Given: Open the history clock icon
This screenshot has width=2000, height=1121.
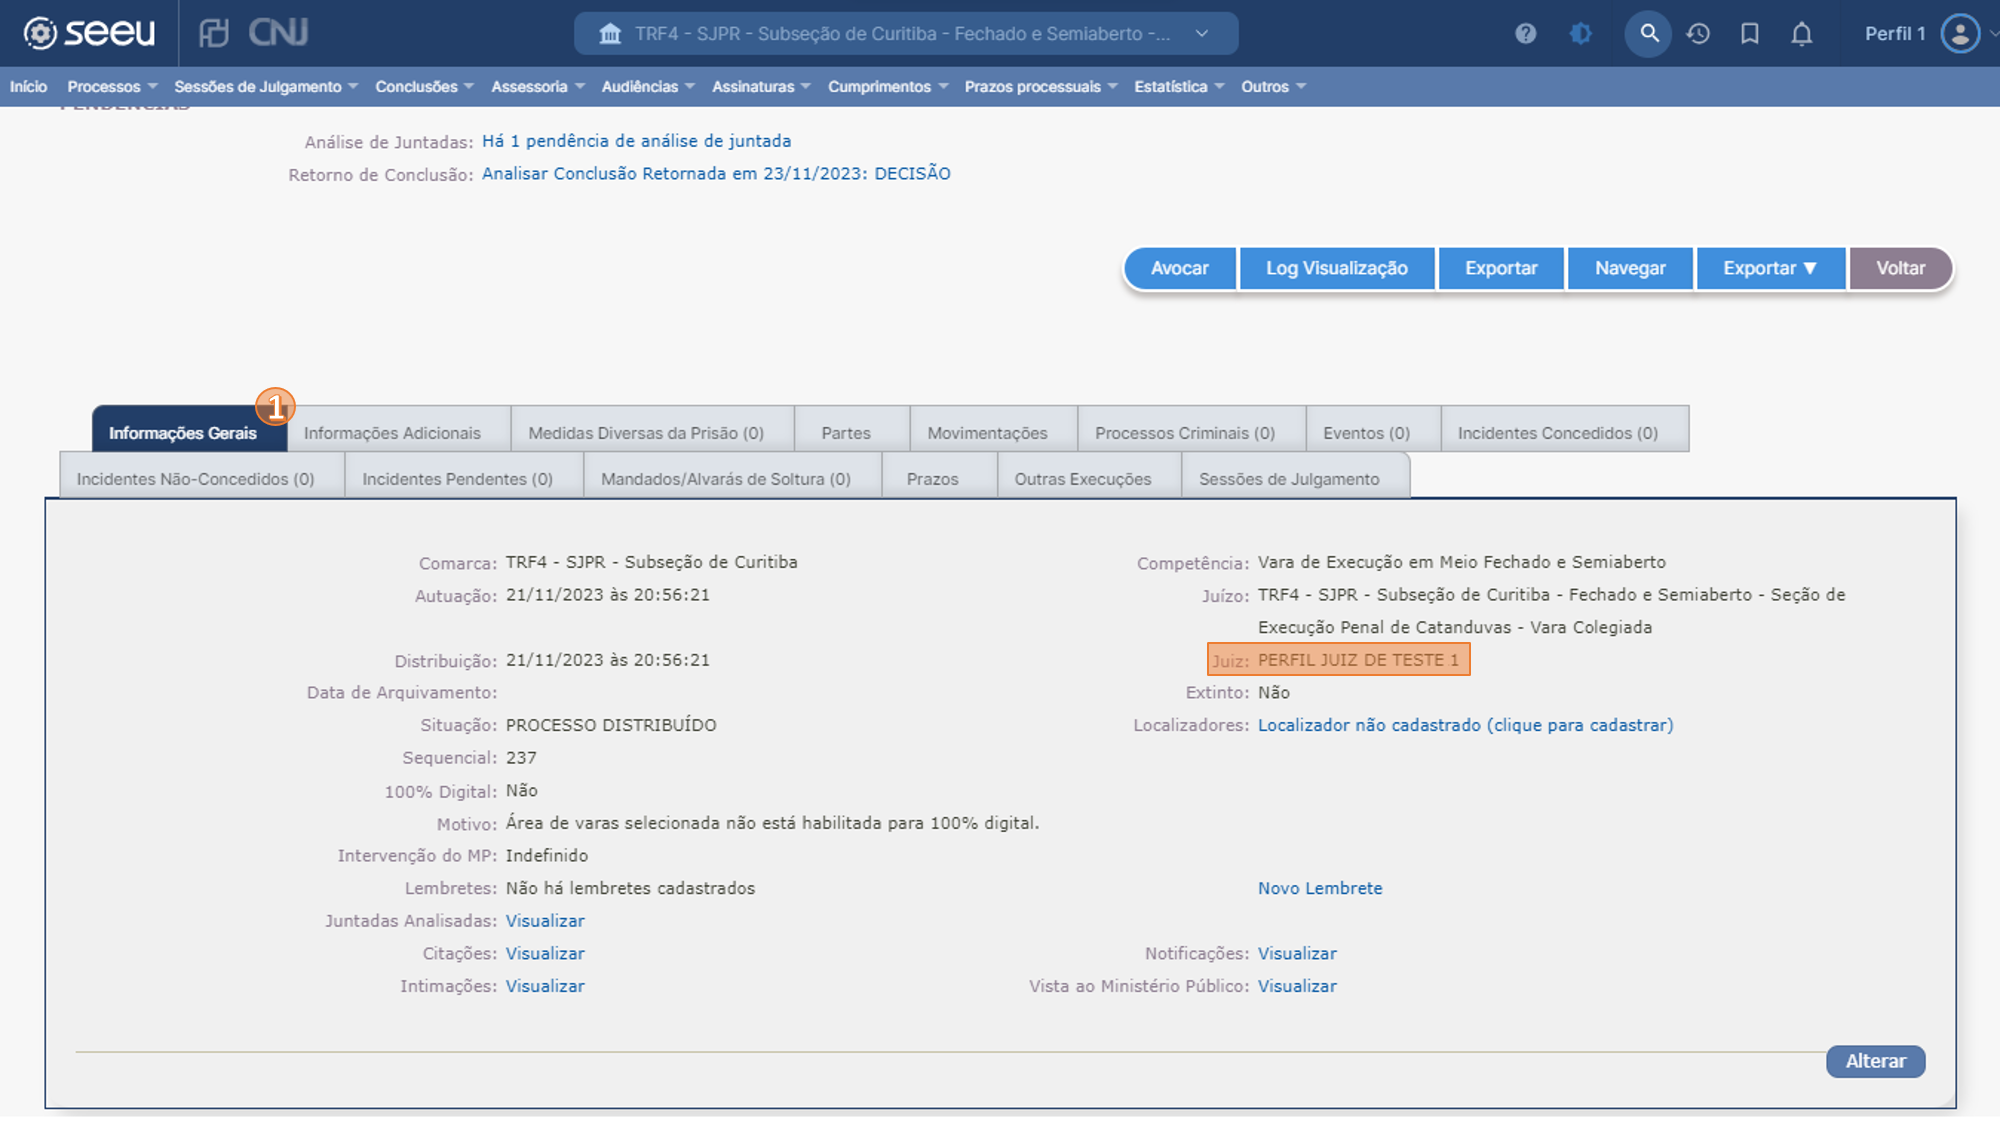Looking at the screenshot, I should pos(1698,34).
